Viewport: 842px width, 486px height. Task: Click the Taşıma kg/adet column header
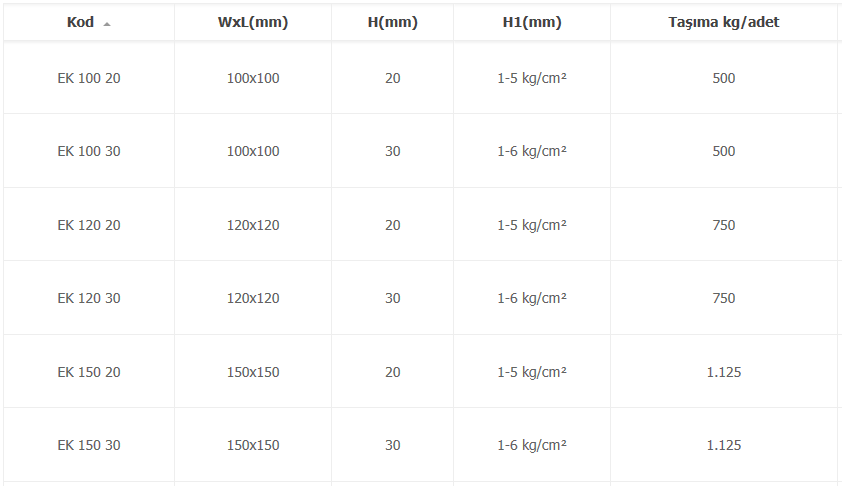click(723, 22)
